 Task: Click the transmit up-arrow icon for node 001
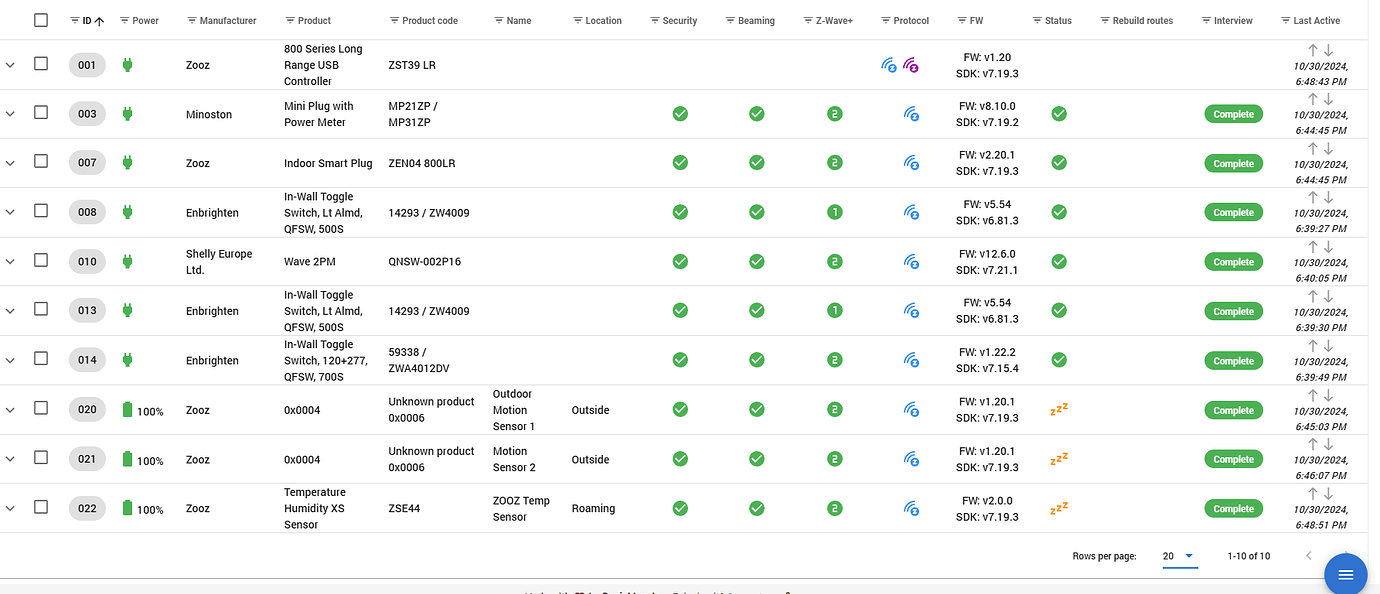1312,48
